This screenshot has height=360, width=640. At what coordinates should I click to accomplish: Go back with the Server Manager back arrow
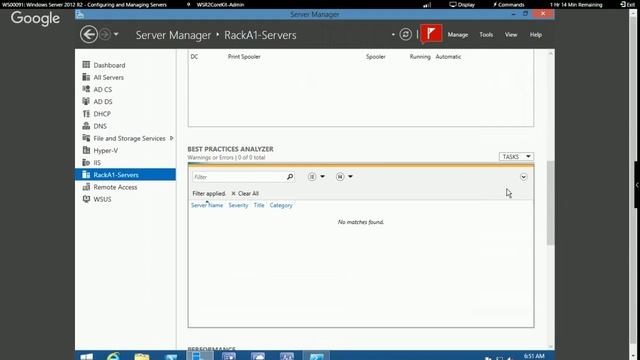[89, 34]
